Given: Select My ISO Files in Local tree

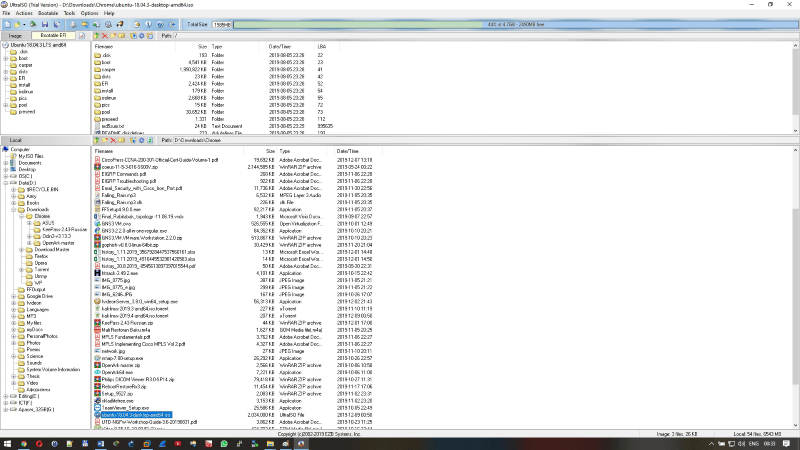Looking at the screenshot, I should coord(31,156).
